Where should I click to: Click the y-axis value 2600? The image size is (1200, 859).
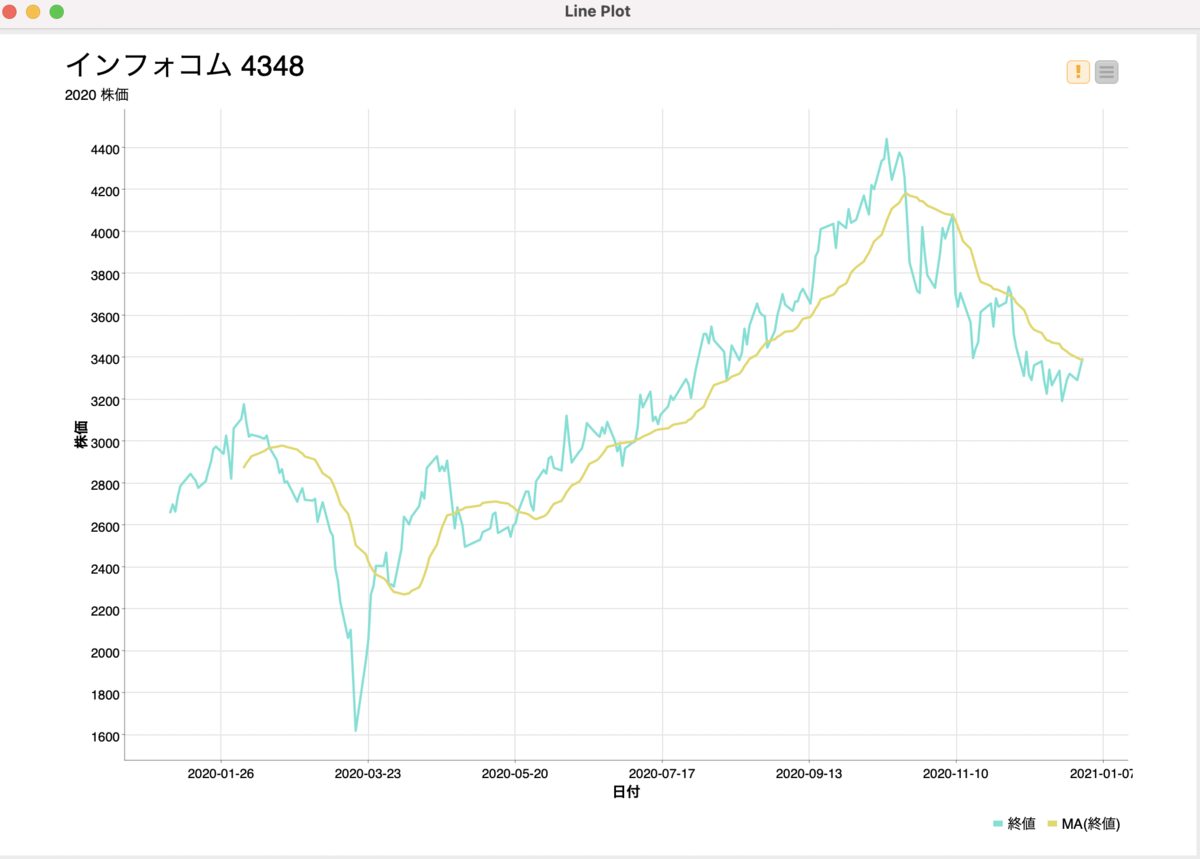coord(106,527)
